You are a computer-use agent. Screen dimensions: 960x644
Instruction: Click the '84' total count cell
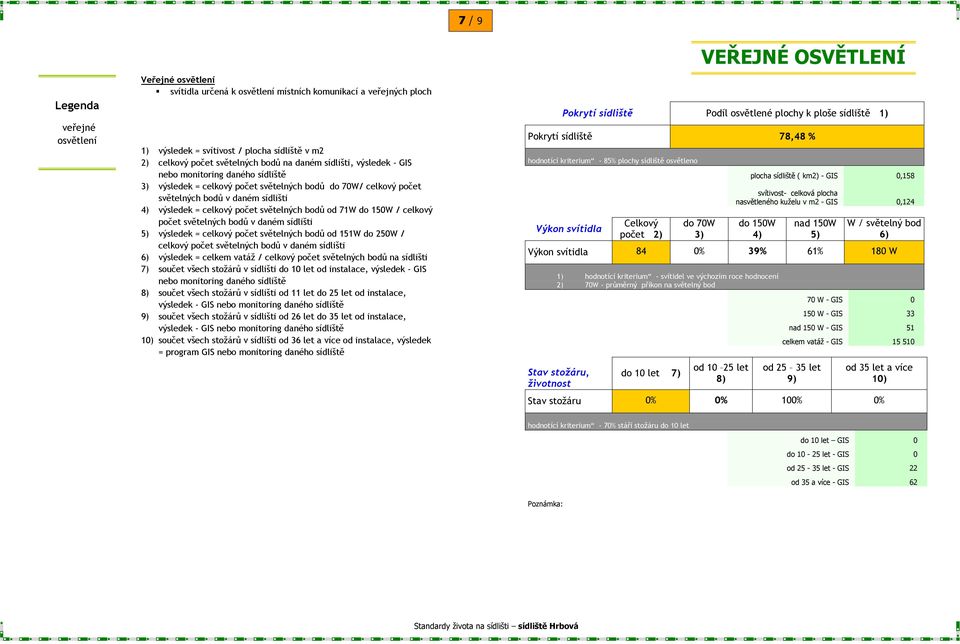pos(641,252)
